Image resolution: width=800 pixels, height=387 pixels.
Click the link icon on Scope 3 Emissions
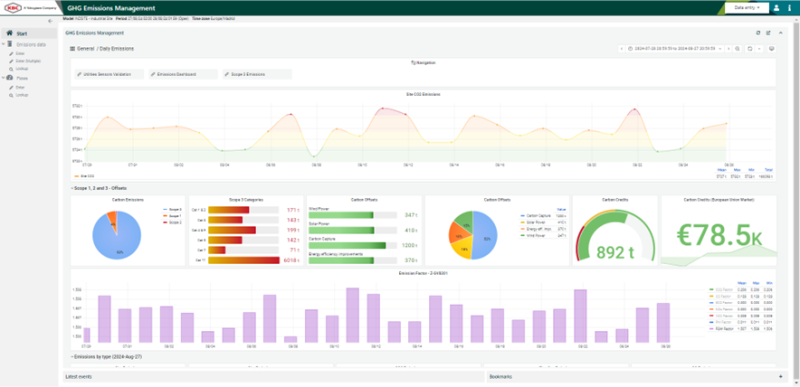227,74
